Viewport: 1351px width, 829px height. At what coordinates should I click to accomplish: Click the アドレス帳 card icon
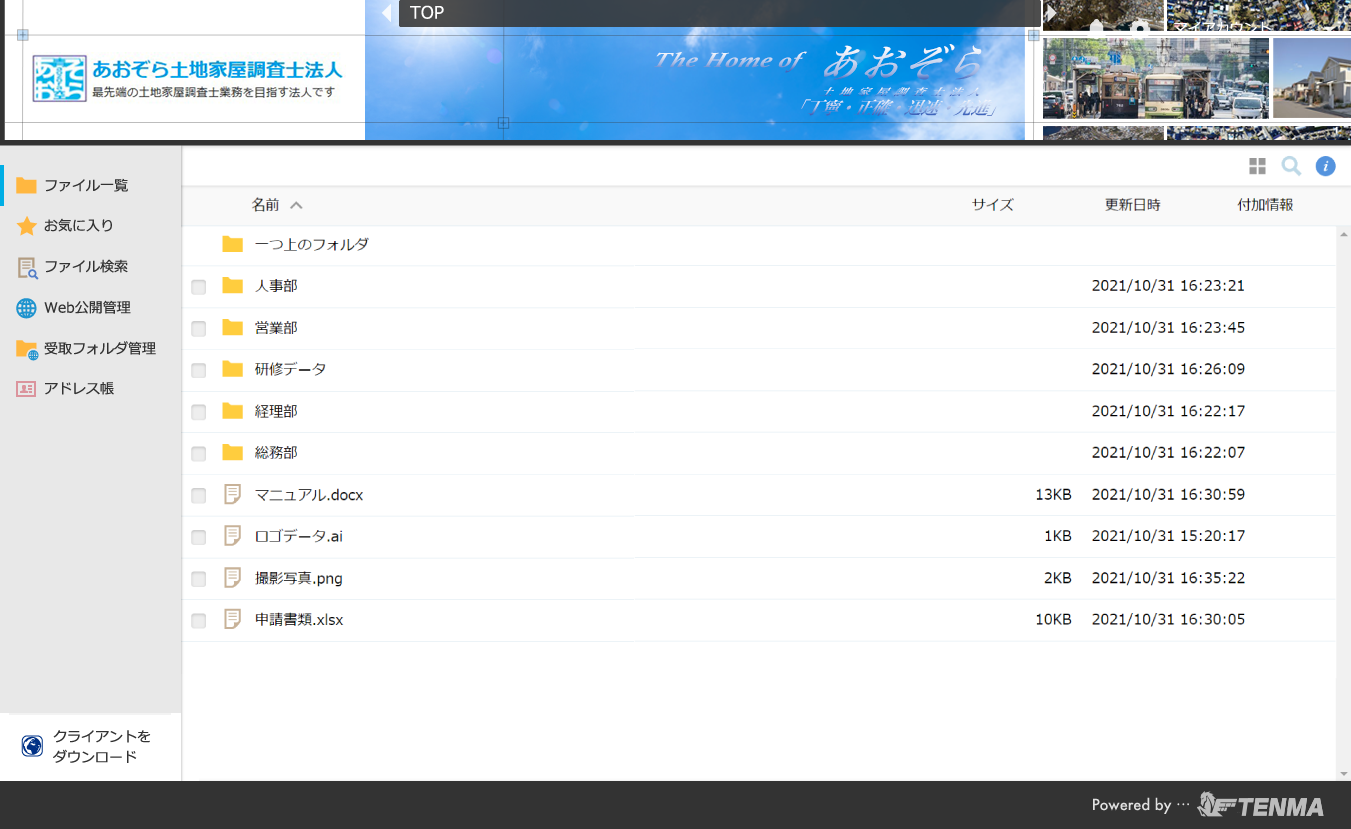click(27, 389)
